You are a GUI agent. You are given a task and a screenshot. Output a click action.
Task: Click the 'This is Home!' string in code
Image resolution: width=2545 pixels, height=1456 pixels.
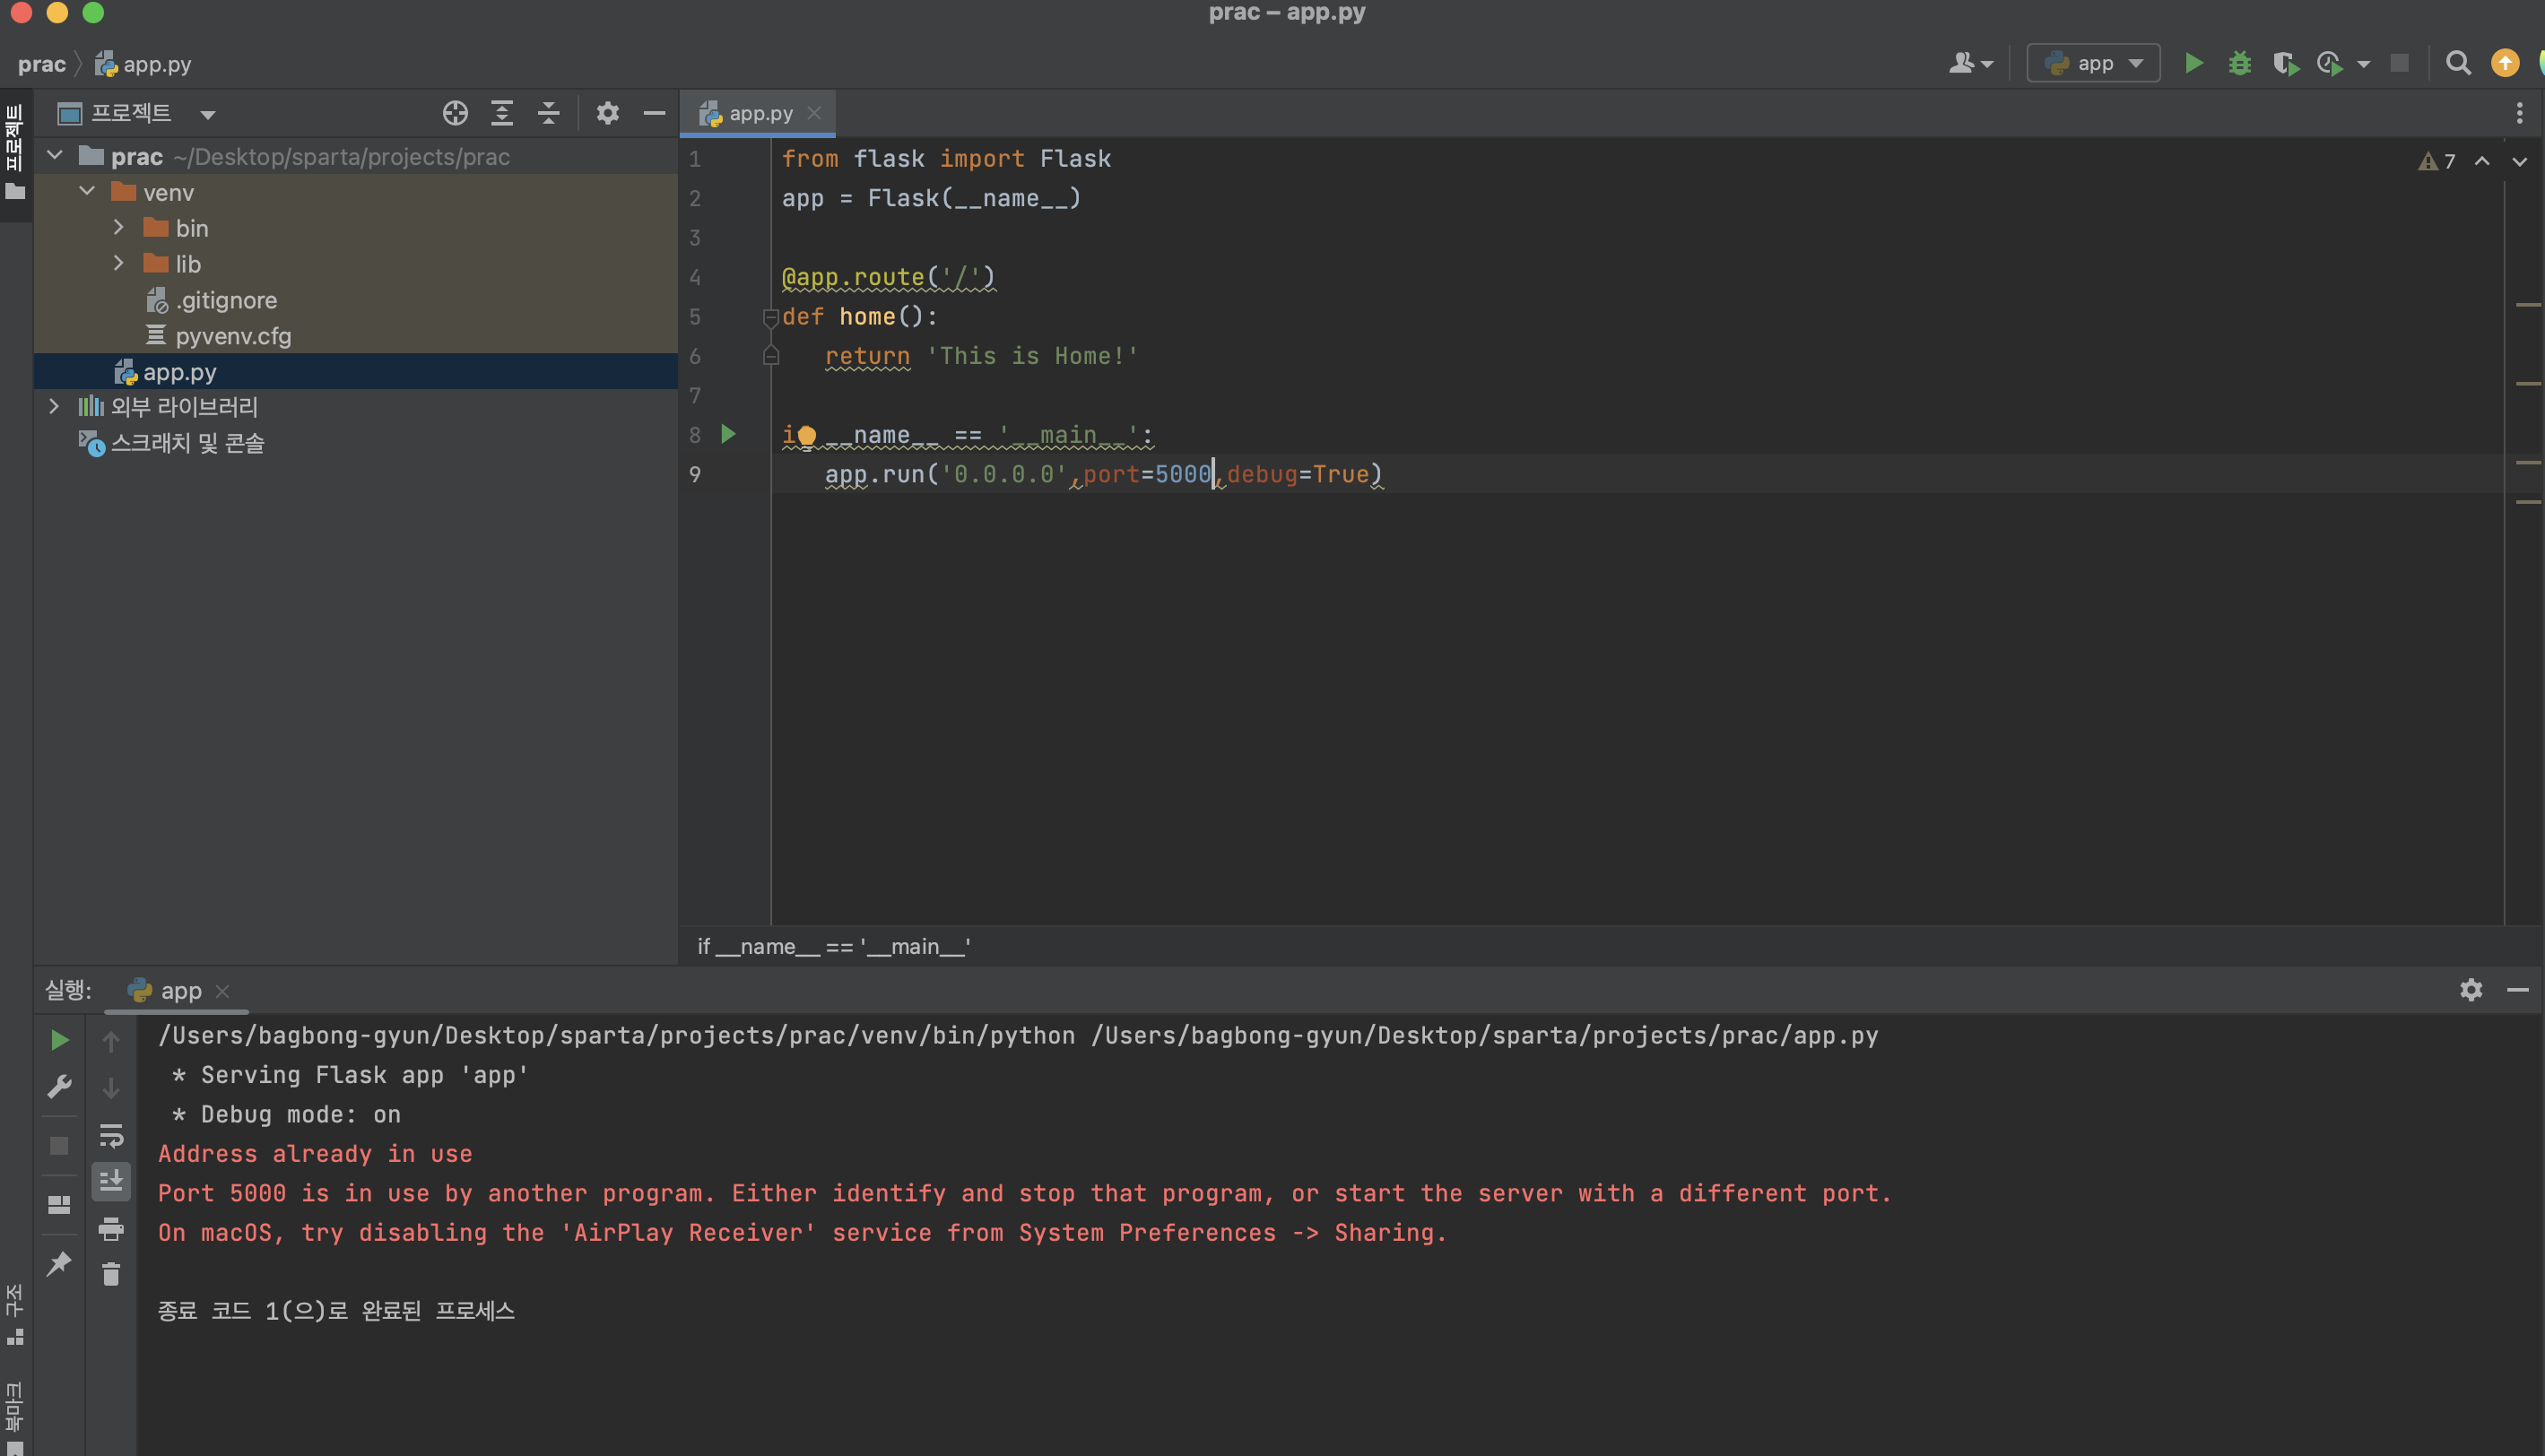(1032, 356)
